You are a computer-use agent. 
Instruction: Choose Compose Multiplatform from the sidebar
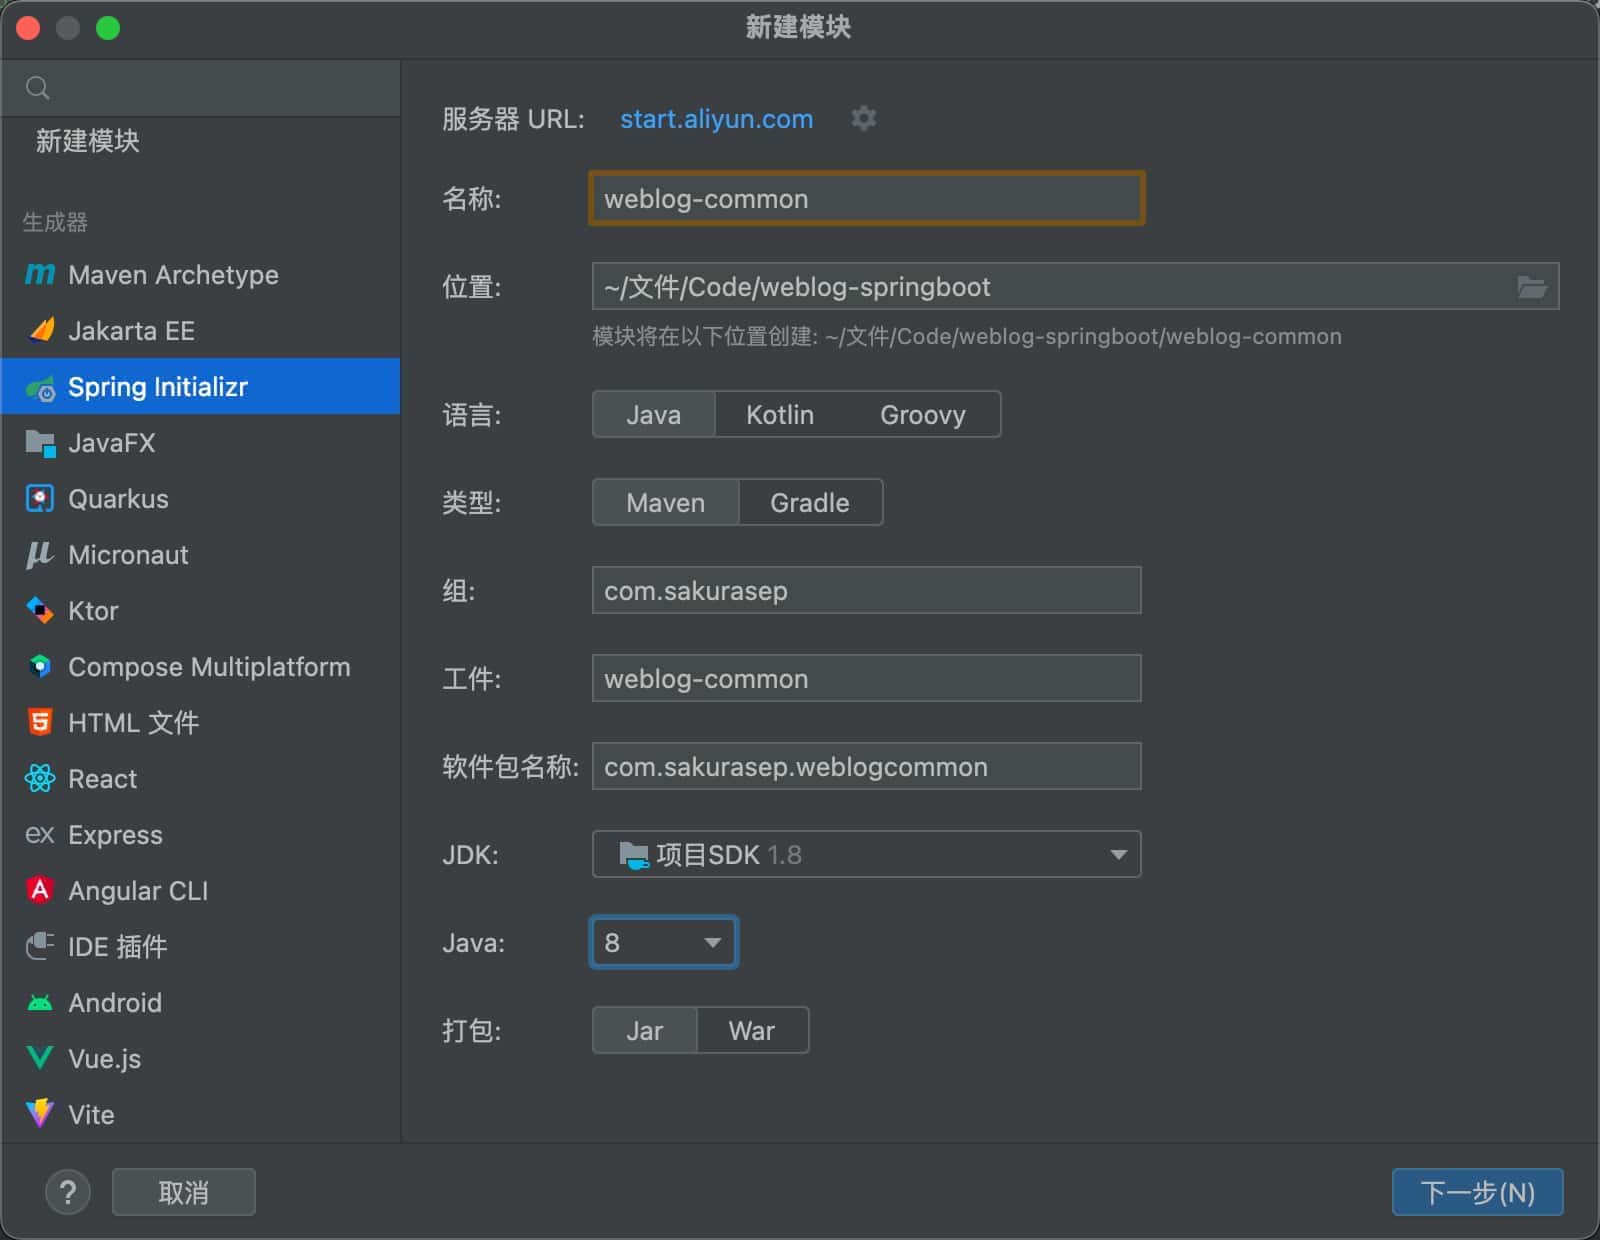pos(208,667)
